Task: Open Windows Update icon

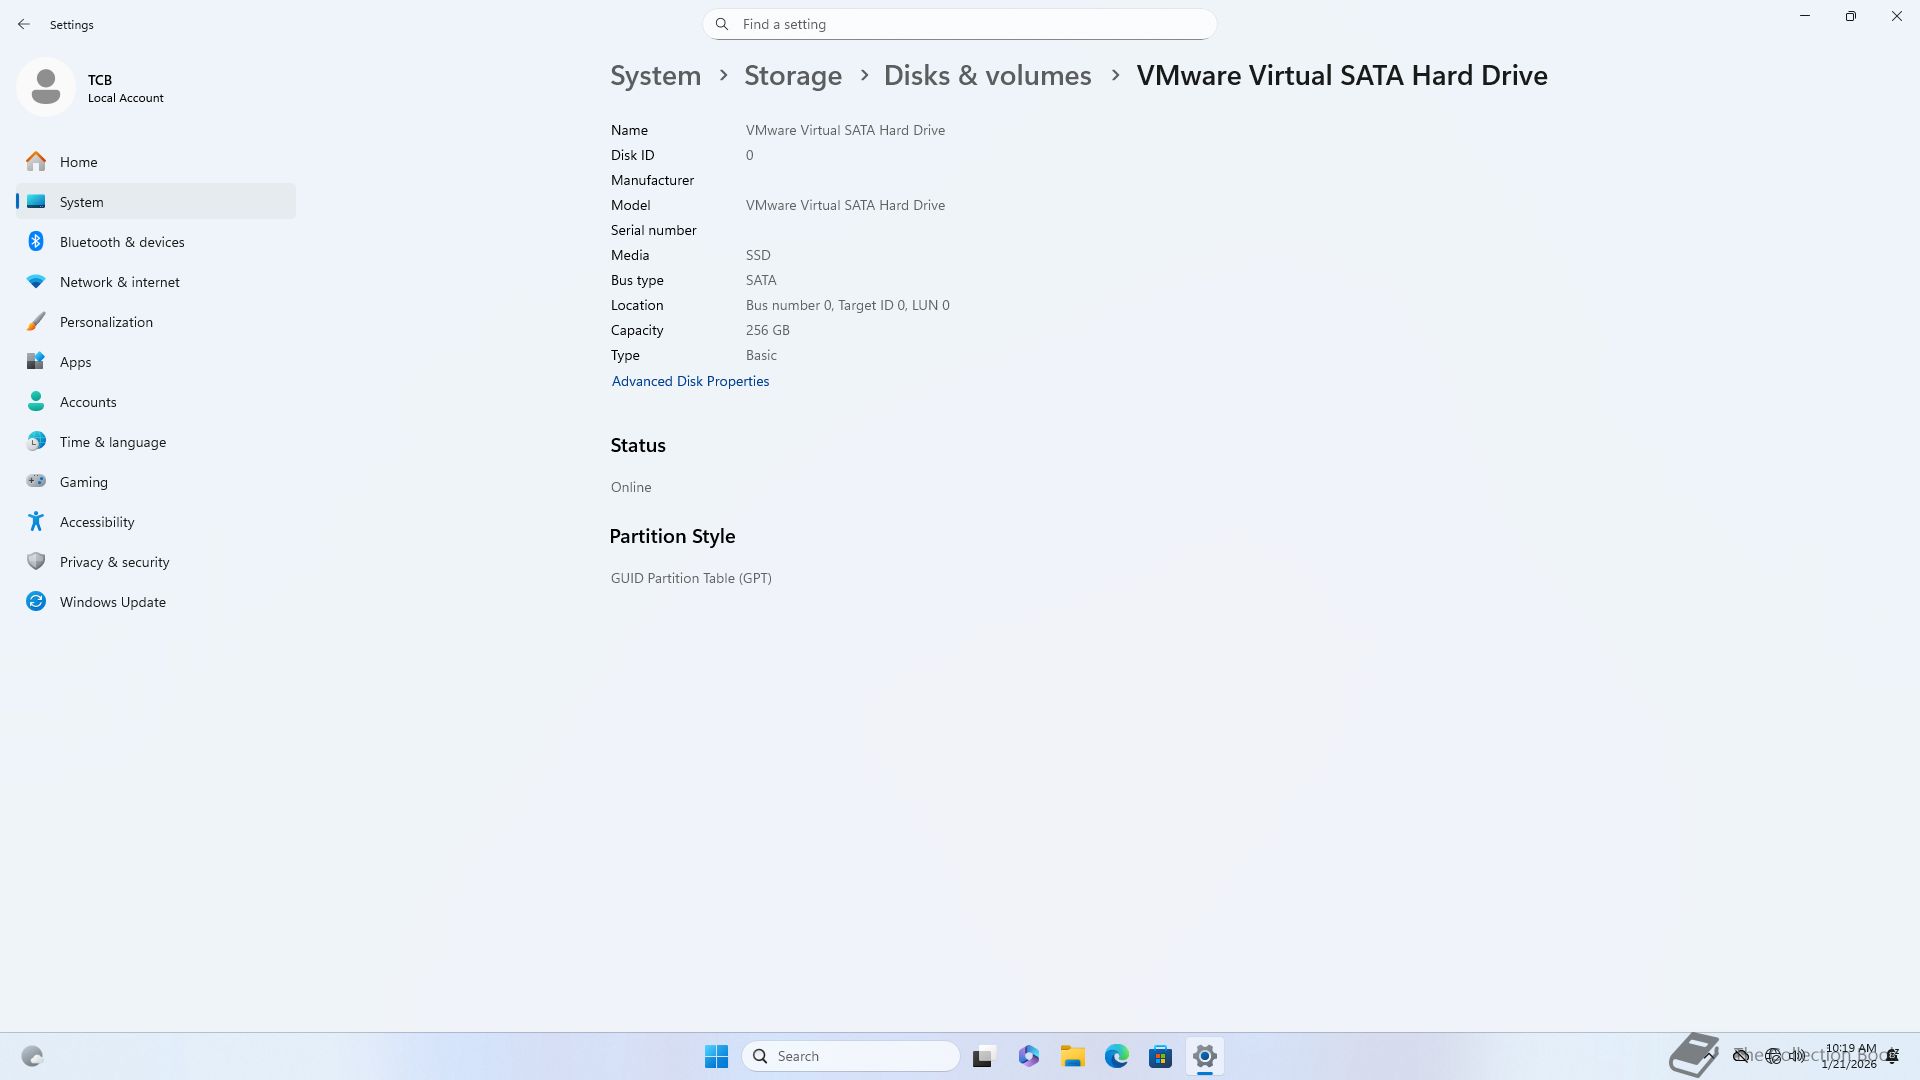Action: [36, 602]
